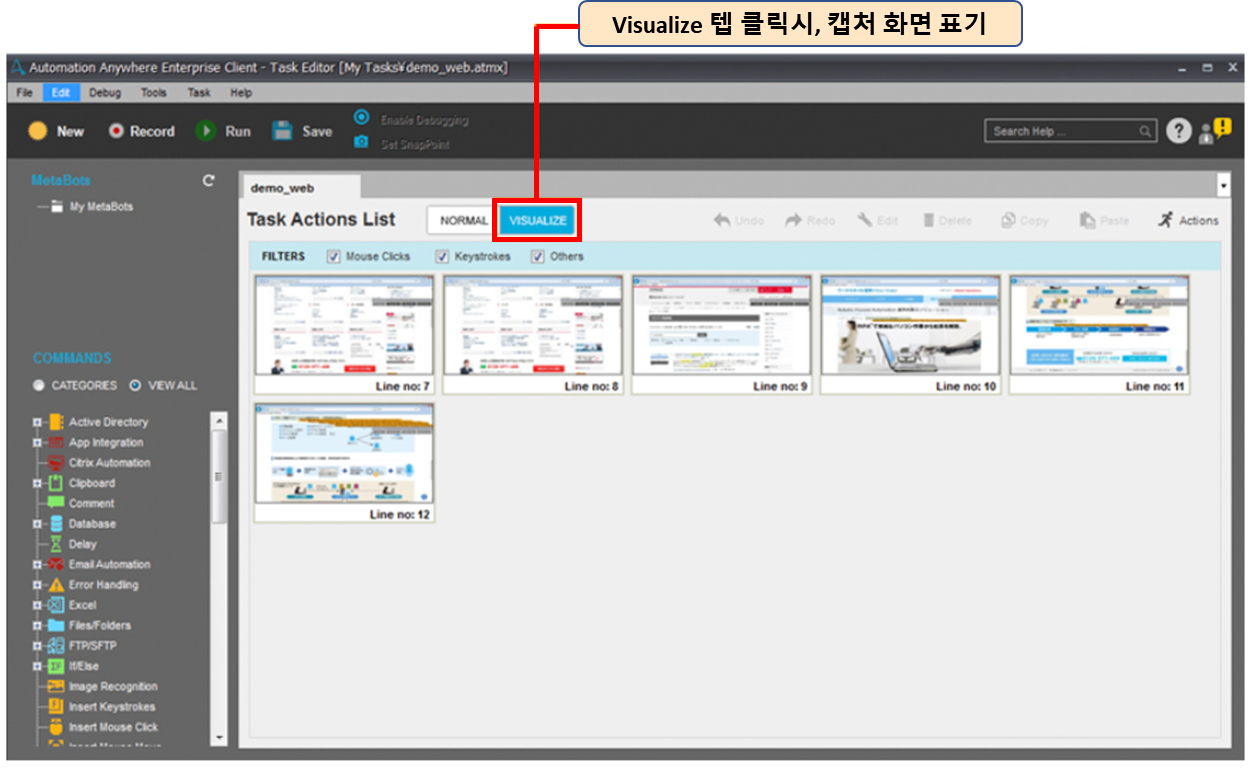Image resolution: width=1256 pixels, height=768 pixels.
Task: Toggle the Others filter checkbox
Action: [538, 257]
